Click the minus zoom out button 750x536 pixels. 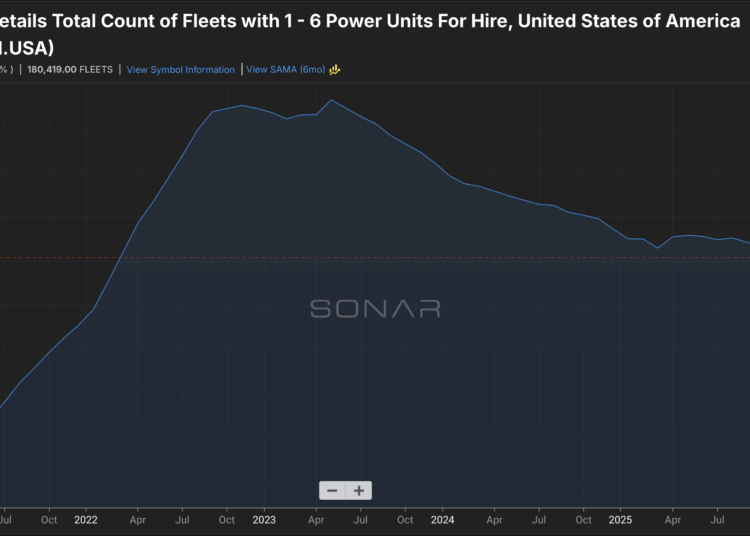coord(333,490)
